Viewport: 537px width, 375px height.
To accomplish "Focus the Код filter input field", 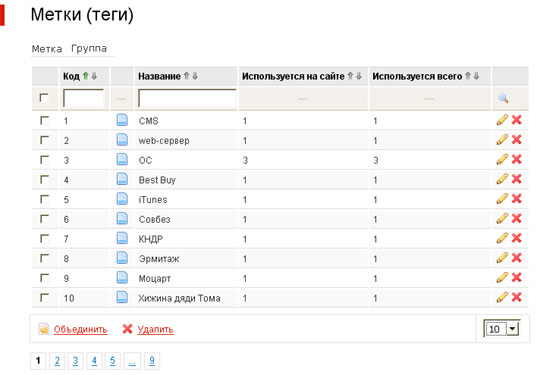I will [x=84, y=99].
